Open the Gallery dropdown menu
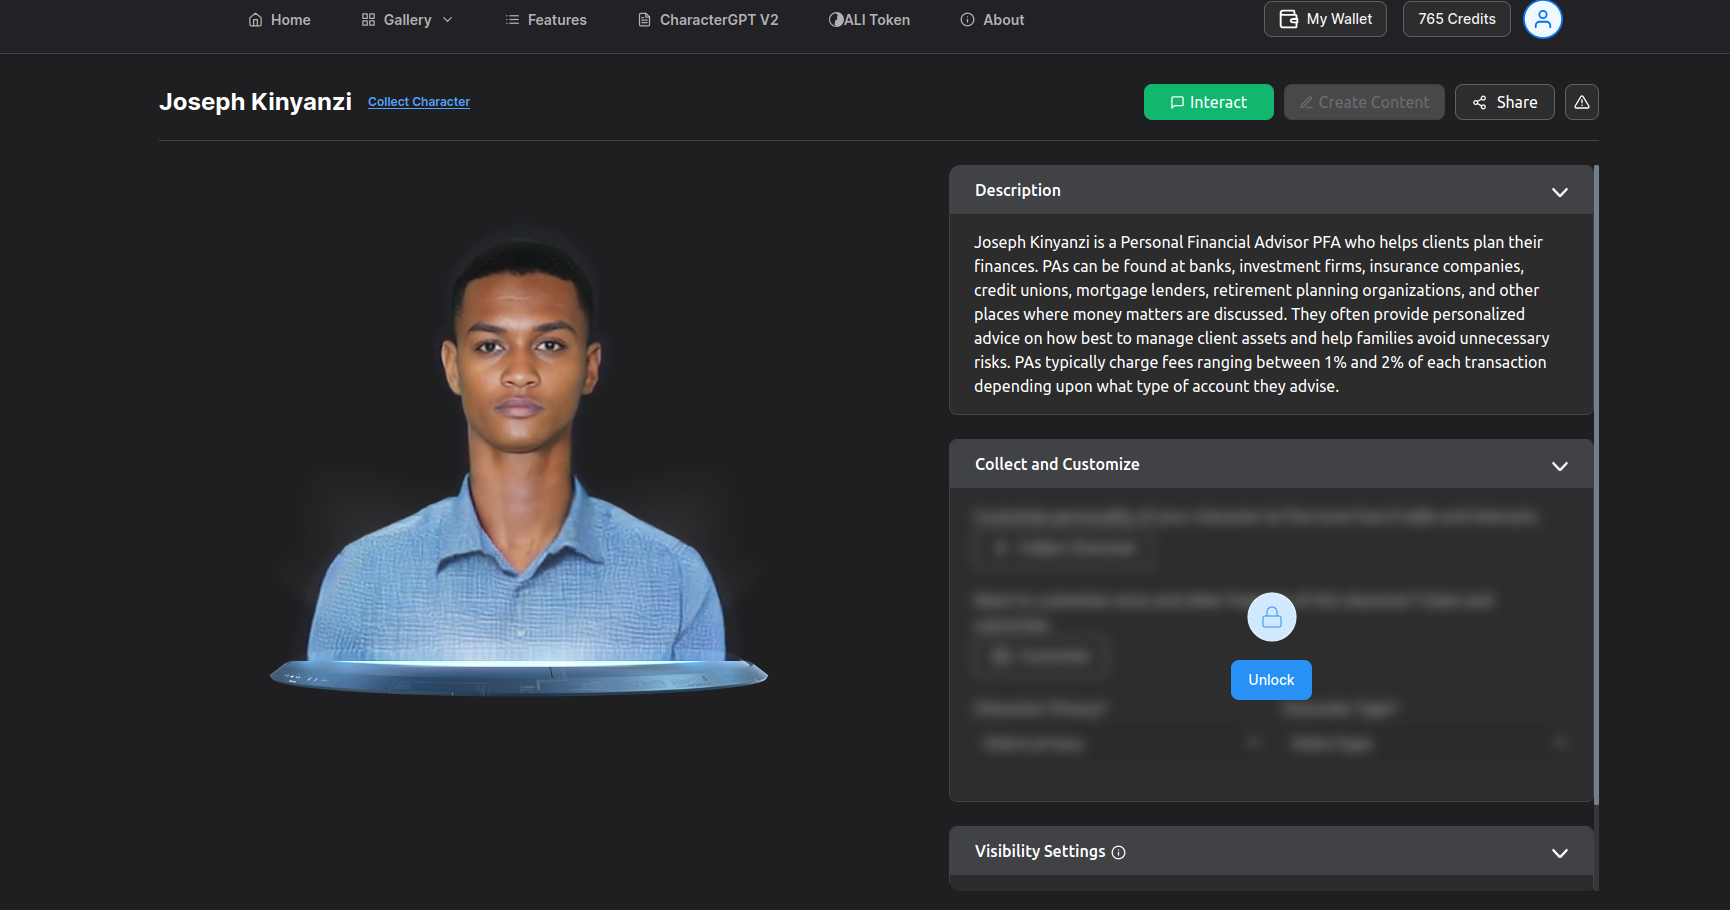This screenshot has width=1730, height=910. [x=407, y=20]
